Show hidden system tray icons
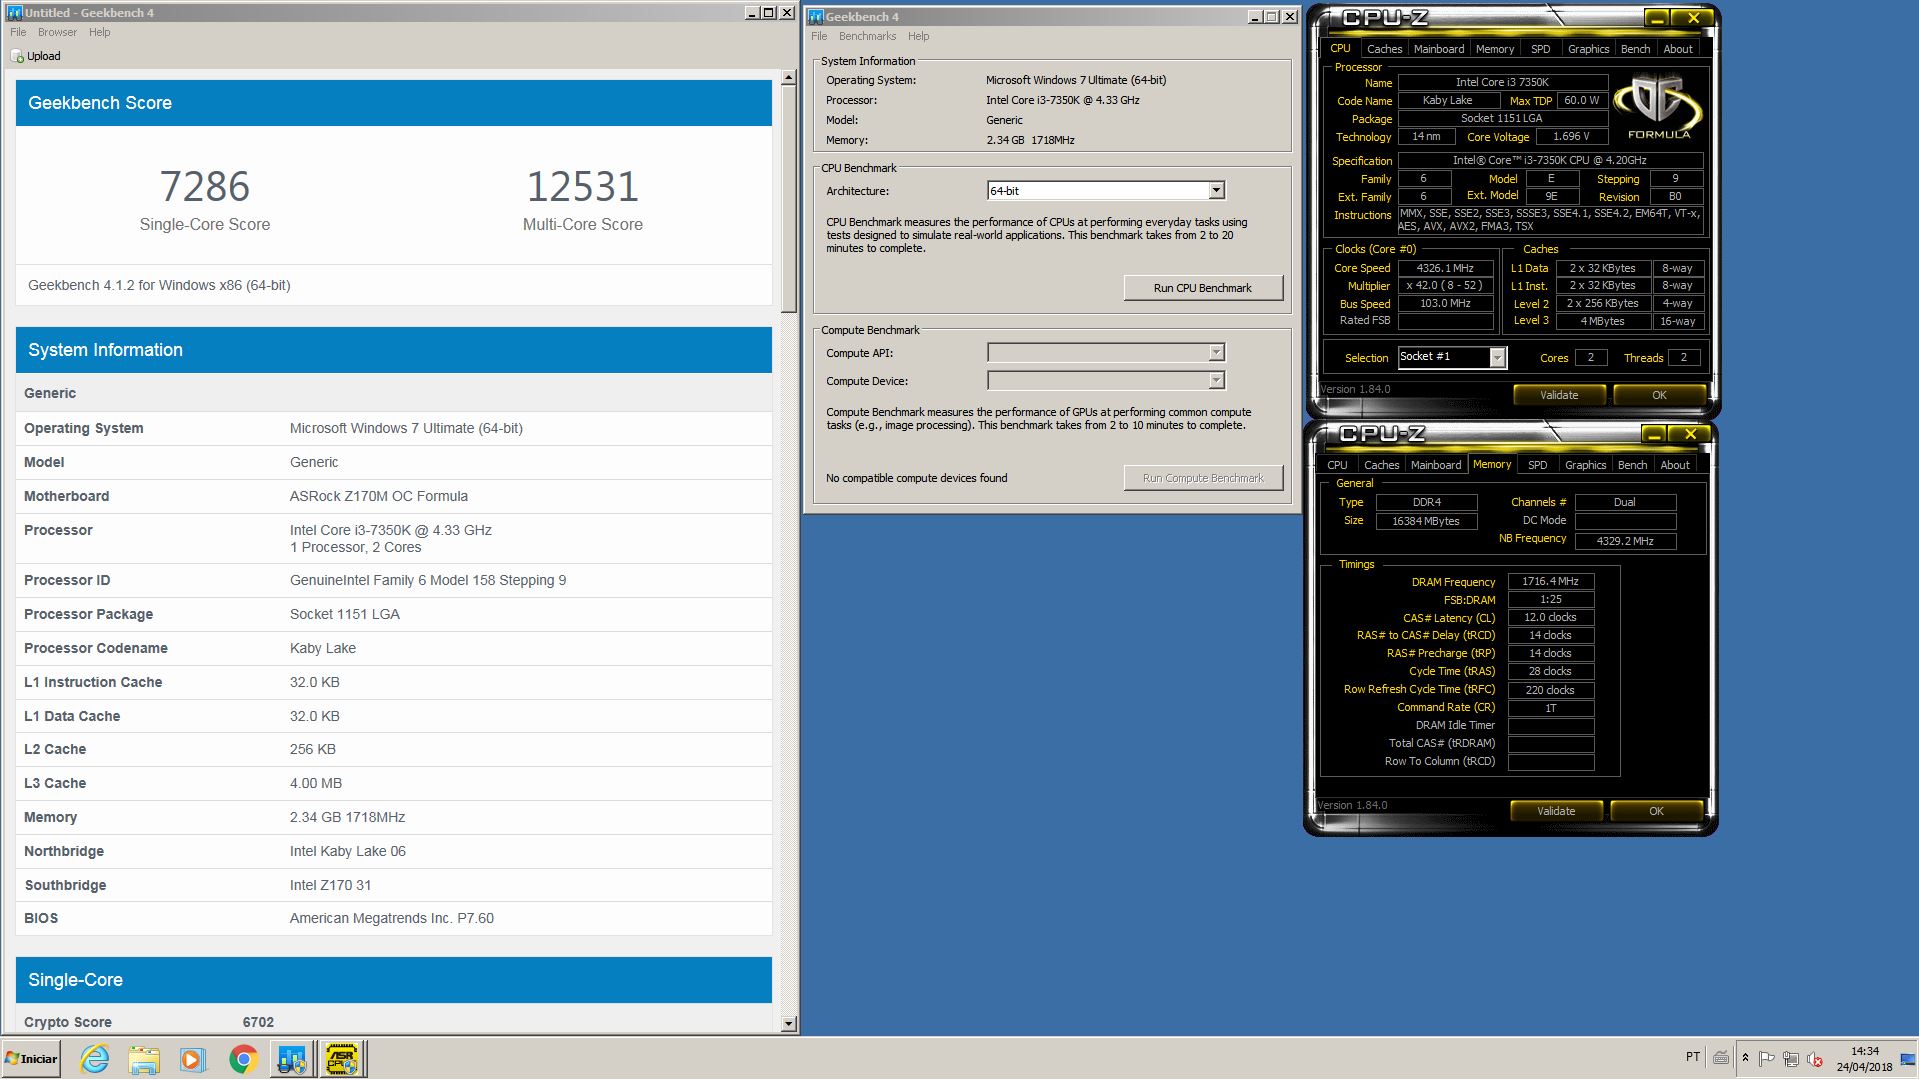1919x1079 pixels. [1745, 1058]
